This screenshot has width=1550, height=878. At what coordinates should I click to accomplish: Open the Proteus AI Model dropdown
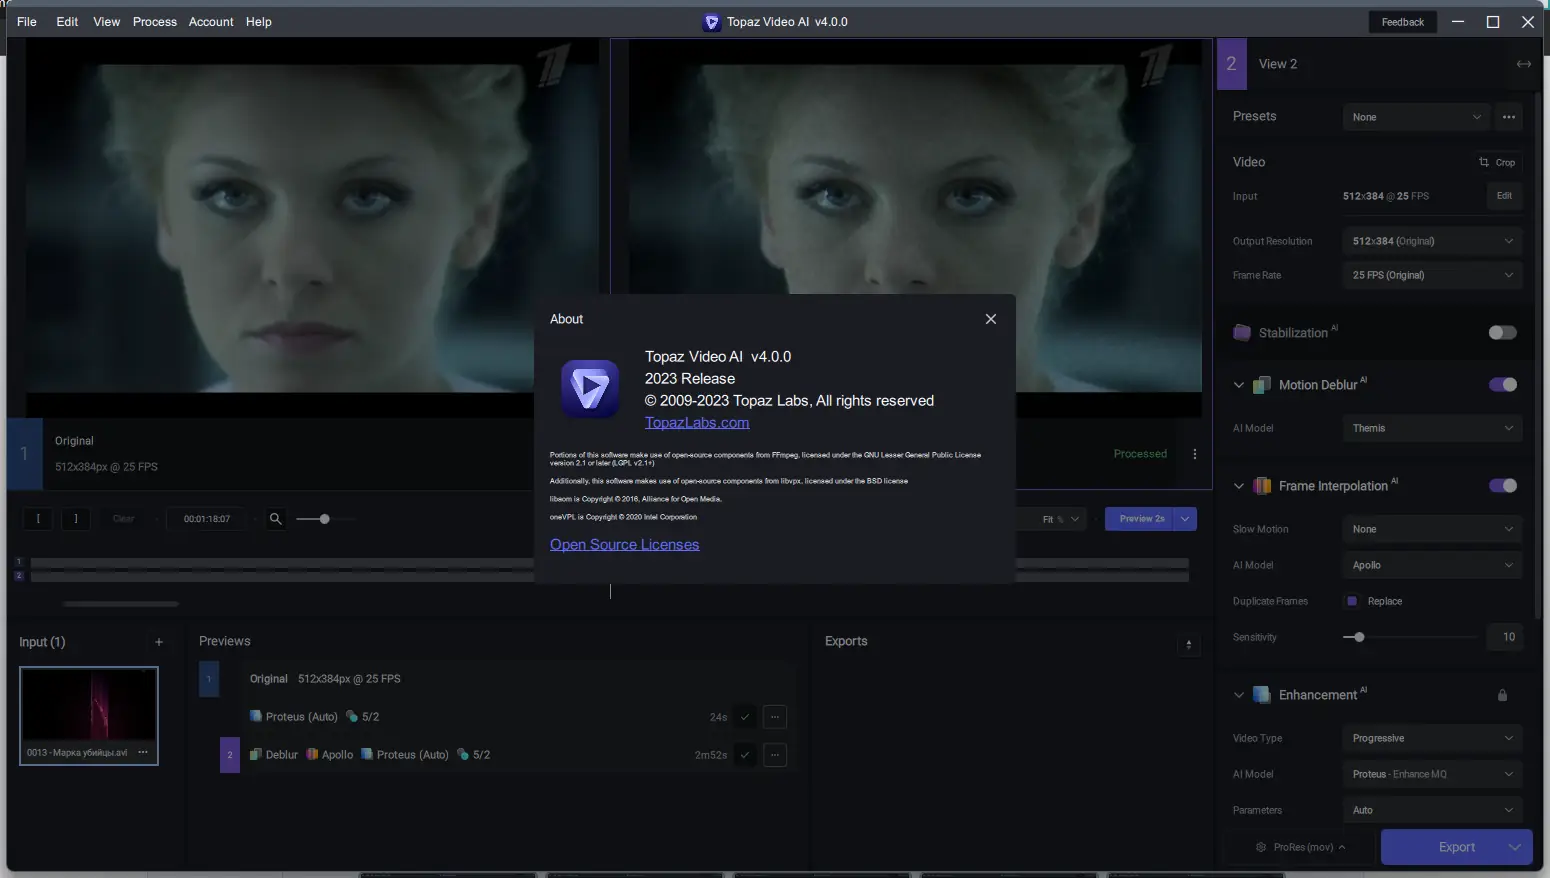pyautogui.click(x=1432, y=774)
